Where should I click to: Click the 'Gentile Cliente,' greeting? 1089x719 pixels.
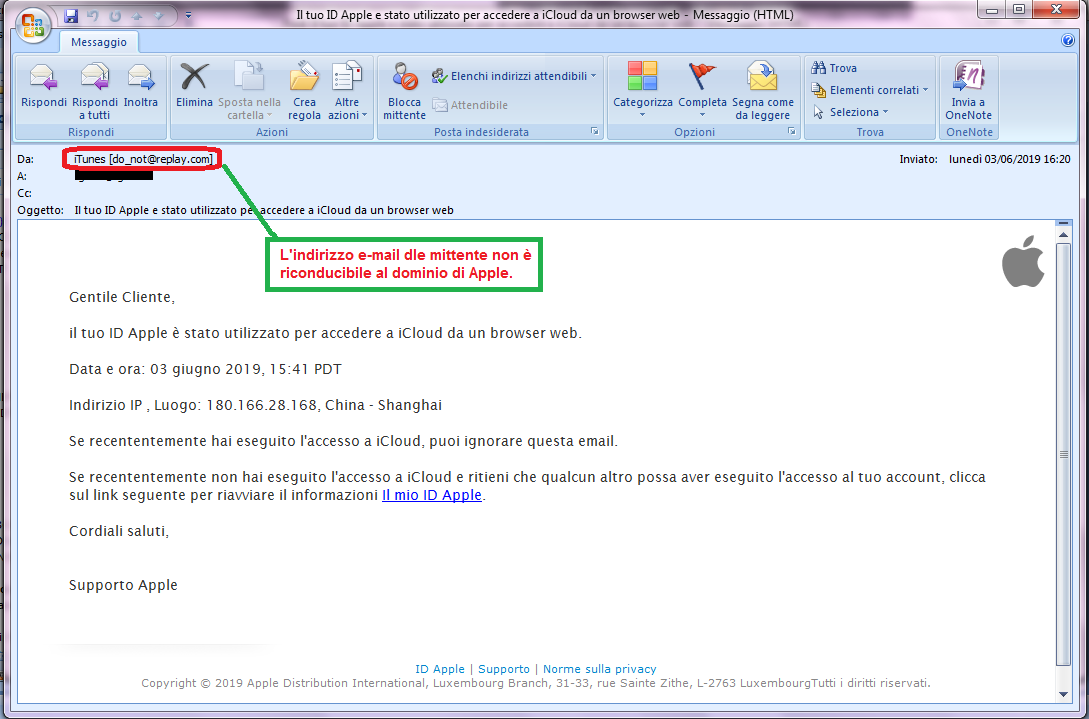(x=122, y=297)
